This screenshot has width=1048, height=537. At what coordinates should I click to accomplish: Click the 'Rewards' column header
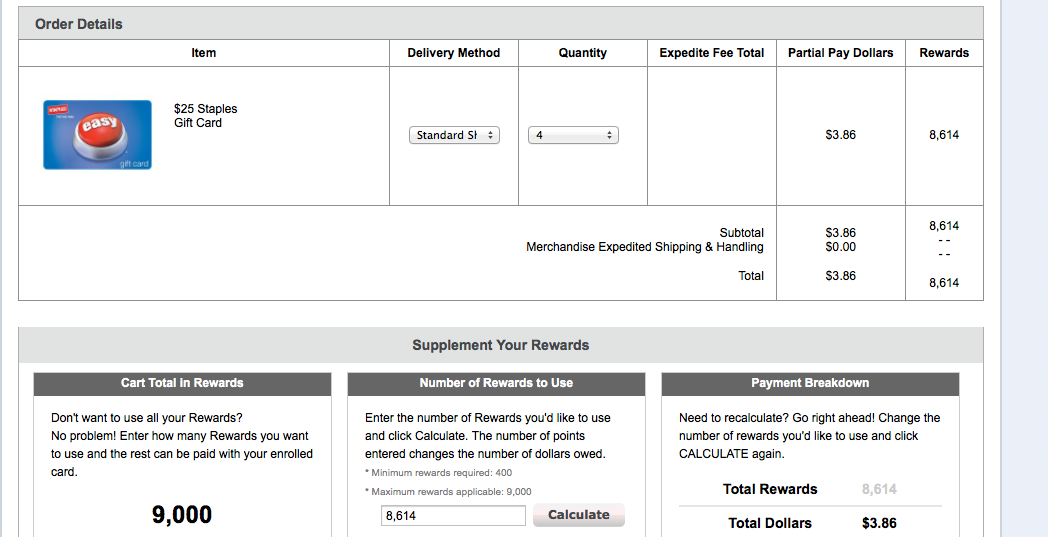pyautogui.click(x=944, y=53)
